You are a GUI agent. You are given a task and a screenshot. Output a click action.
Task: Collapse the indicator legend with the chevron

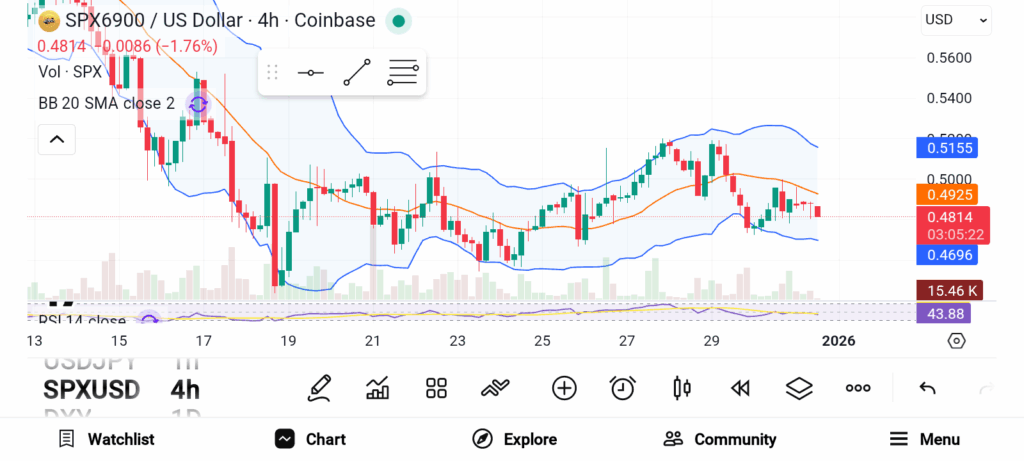(56, 139)
